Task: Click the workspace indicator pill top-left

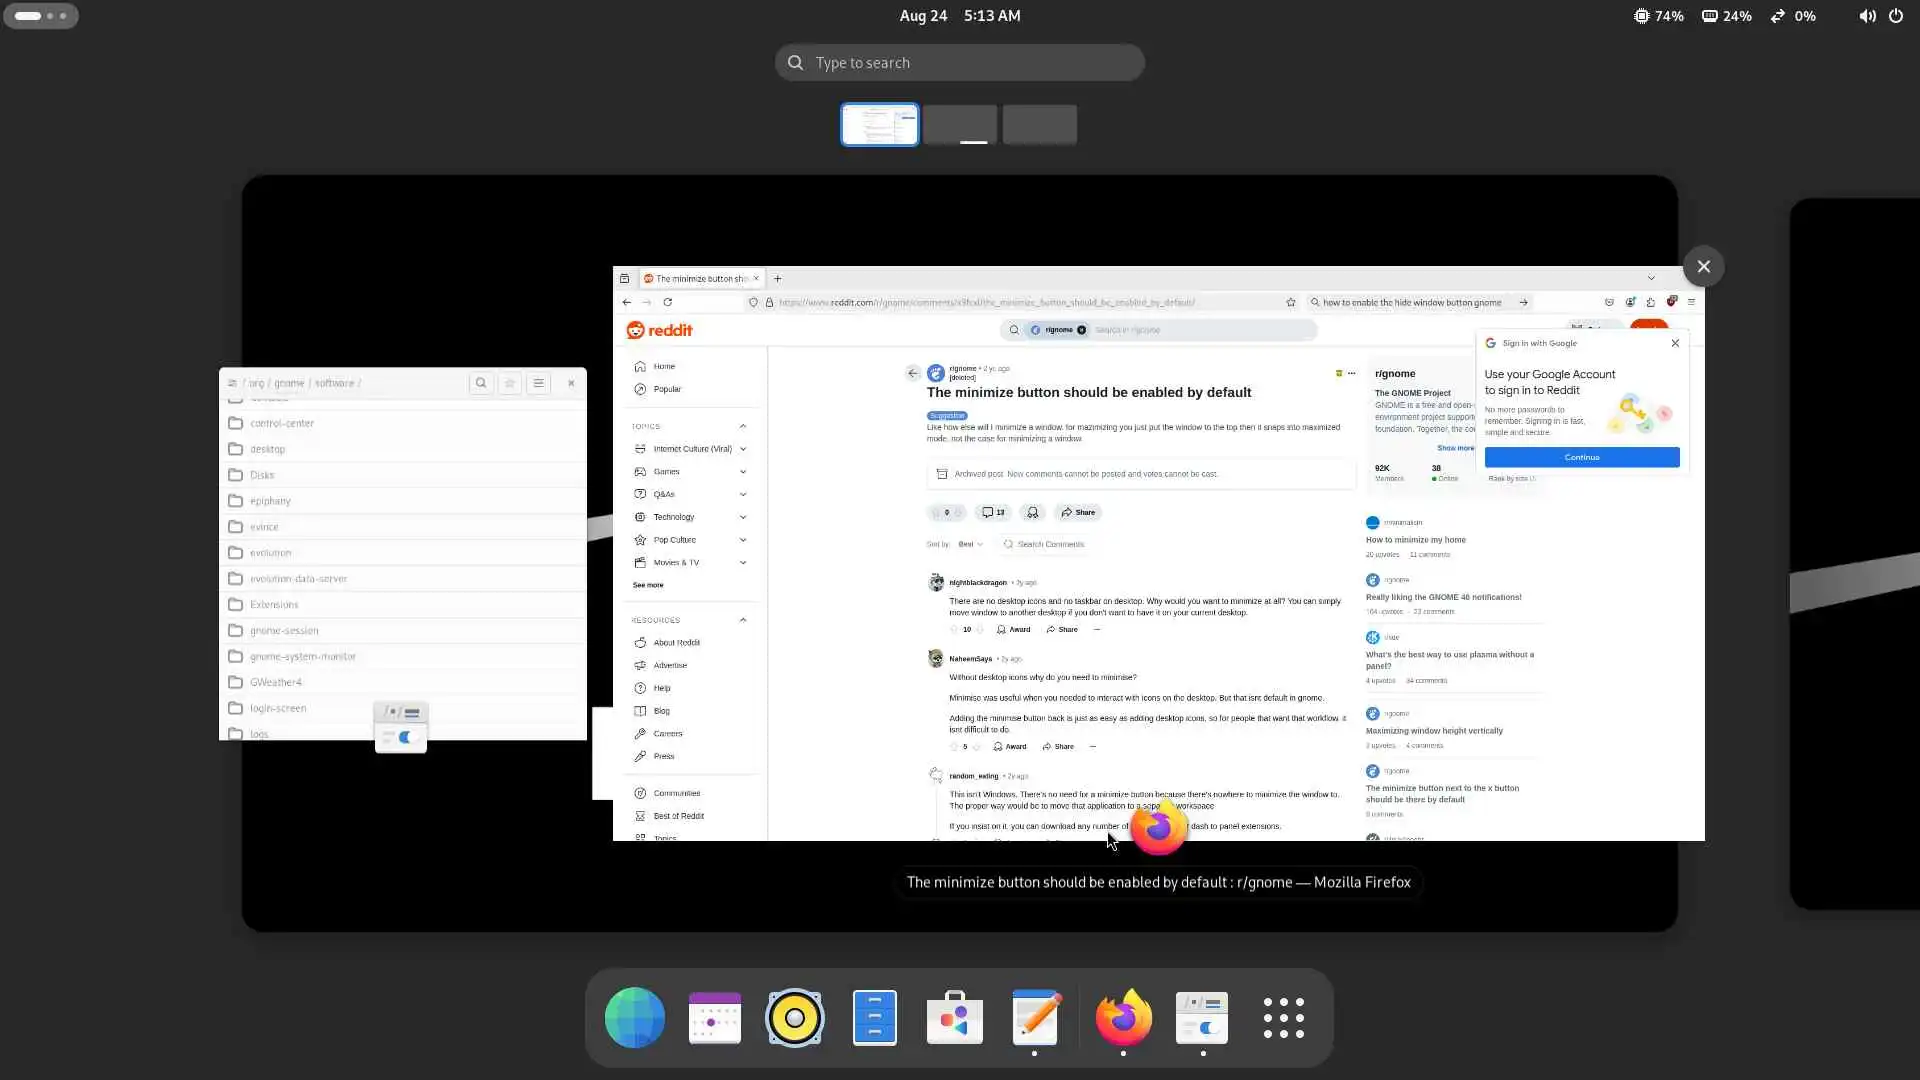Action: tap(40, 15)
